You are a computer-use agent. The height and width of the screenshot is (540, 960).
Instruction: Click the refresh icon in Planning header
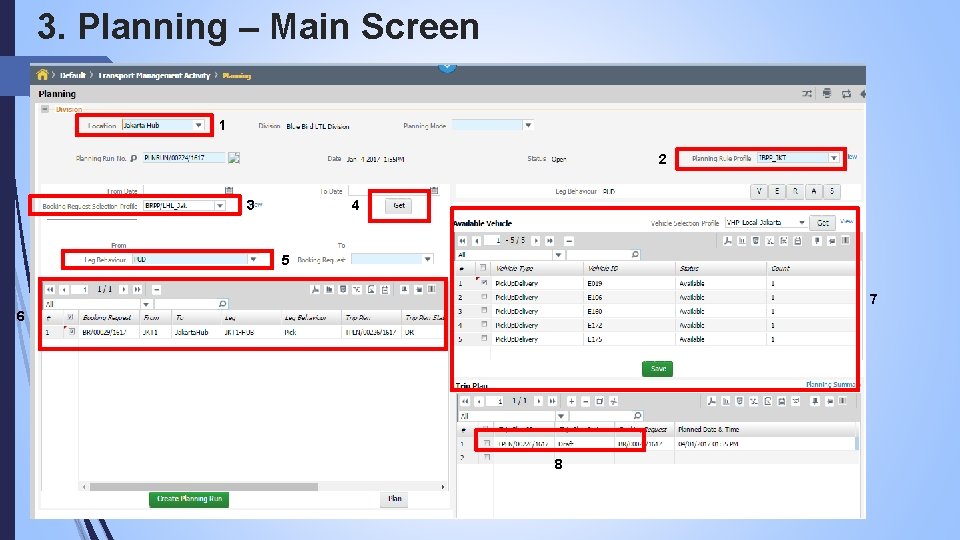tap(846, 94)
